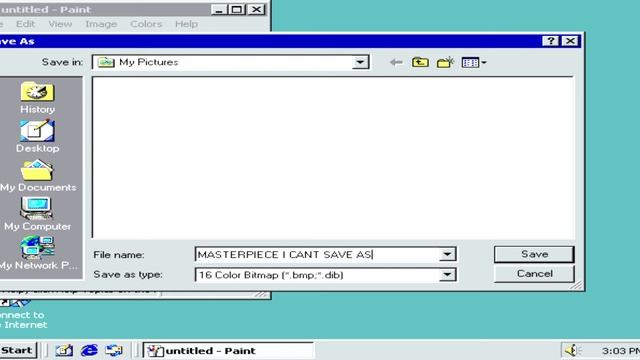
Task: Open My Documents in Save As sidebar
Action: pyautogui.click(x=38, y=176)
